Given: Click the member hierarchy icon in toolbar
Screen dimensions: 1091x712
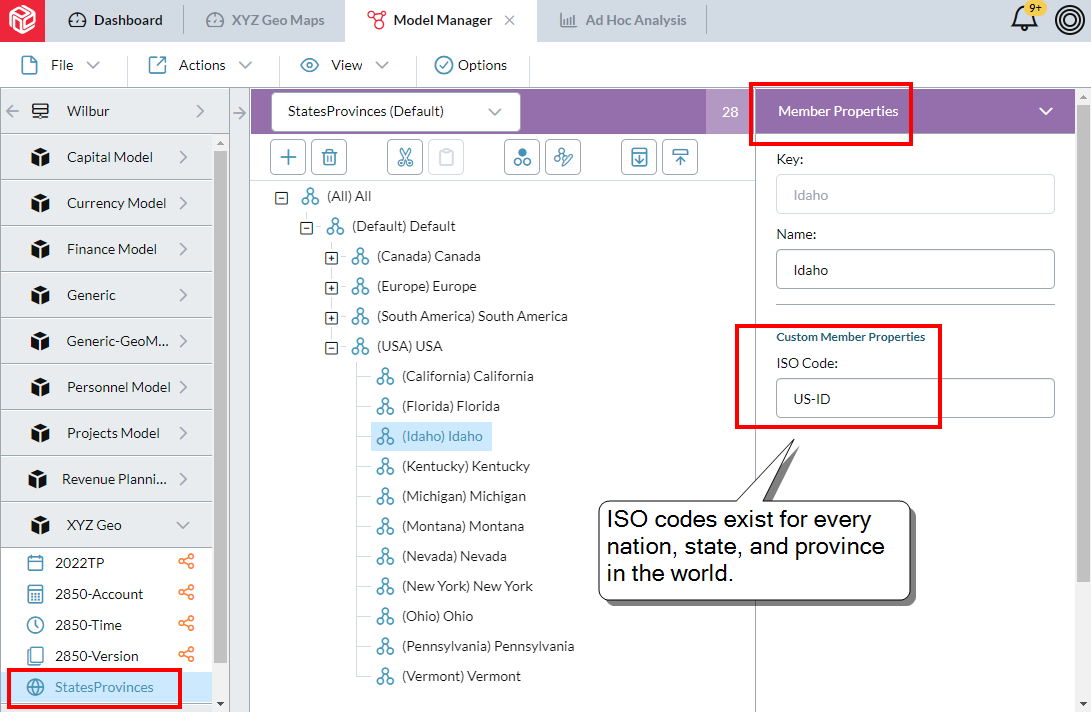Looking at the screenshot, I should [522, 157].
